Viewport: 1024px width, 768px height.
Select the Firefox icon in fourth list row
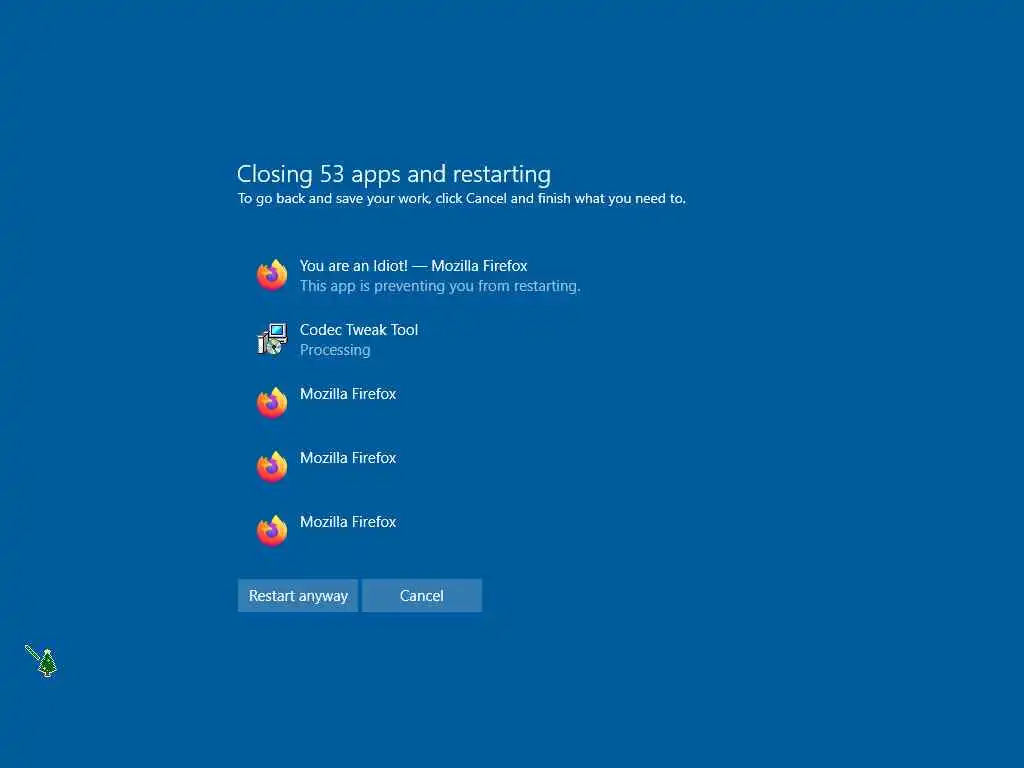coord(272,467)
